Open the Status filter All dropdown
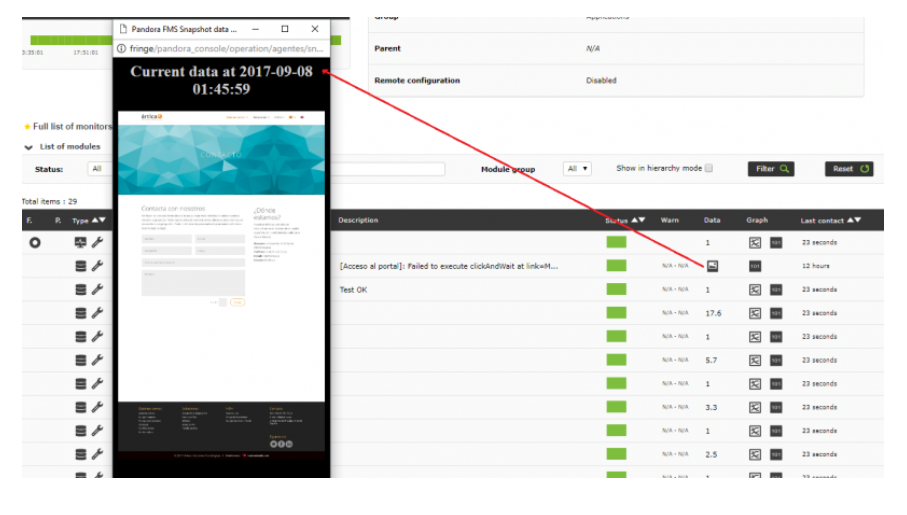This screenshot has height=515, width=907. (x=100, y=168)
